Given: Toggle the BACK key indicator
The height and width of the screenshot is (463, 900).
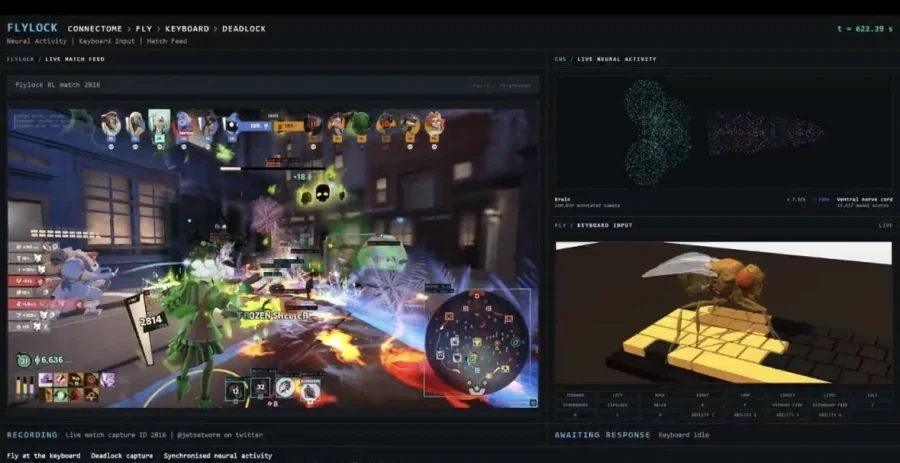Looking at the screenshot, I should [660, 395].
